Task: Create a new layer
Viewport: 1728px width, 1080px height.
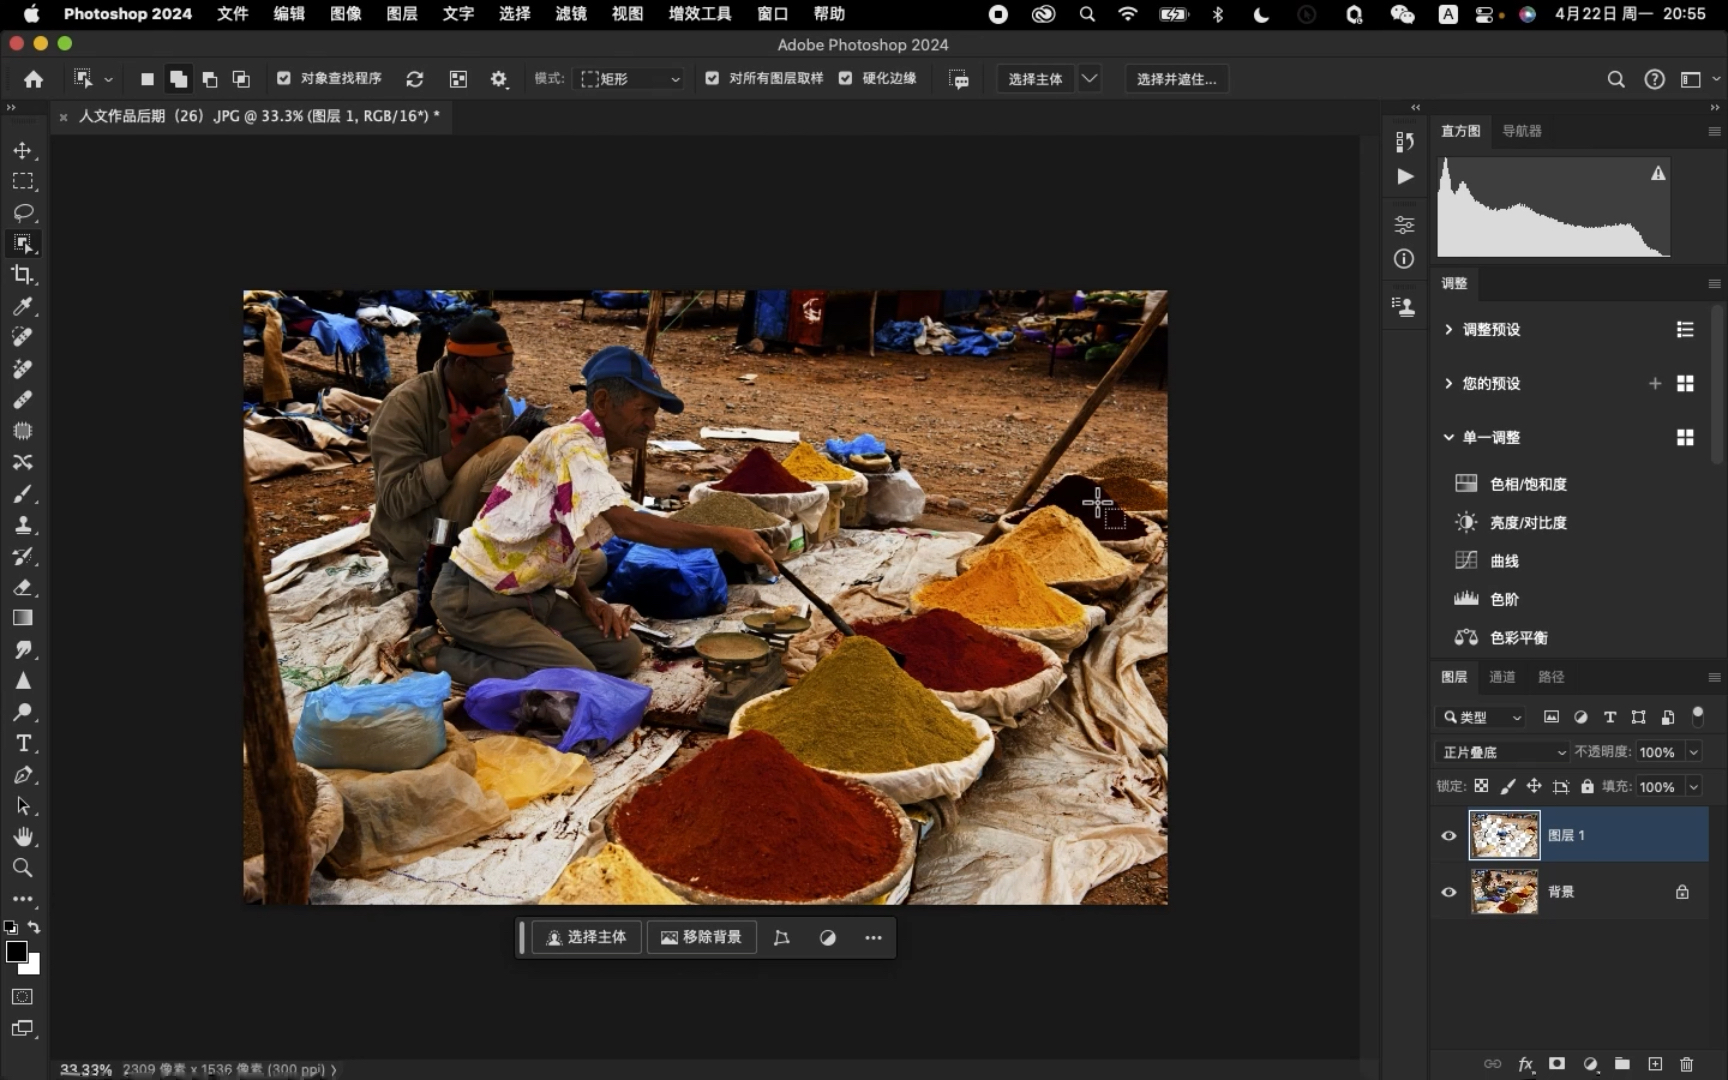Action: point(1655,1064)
